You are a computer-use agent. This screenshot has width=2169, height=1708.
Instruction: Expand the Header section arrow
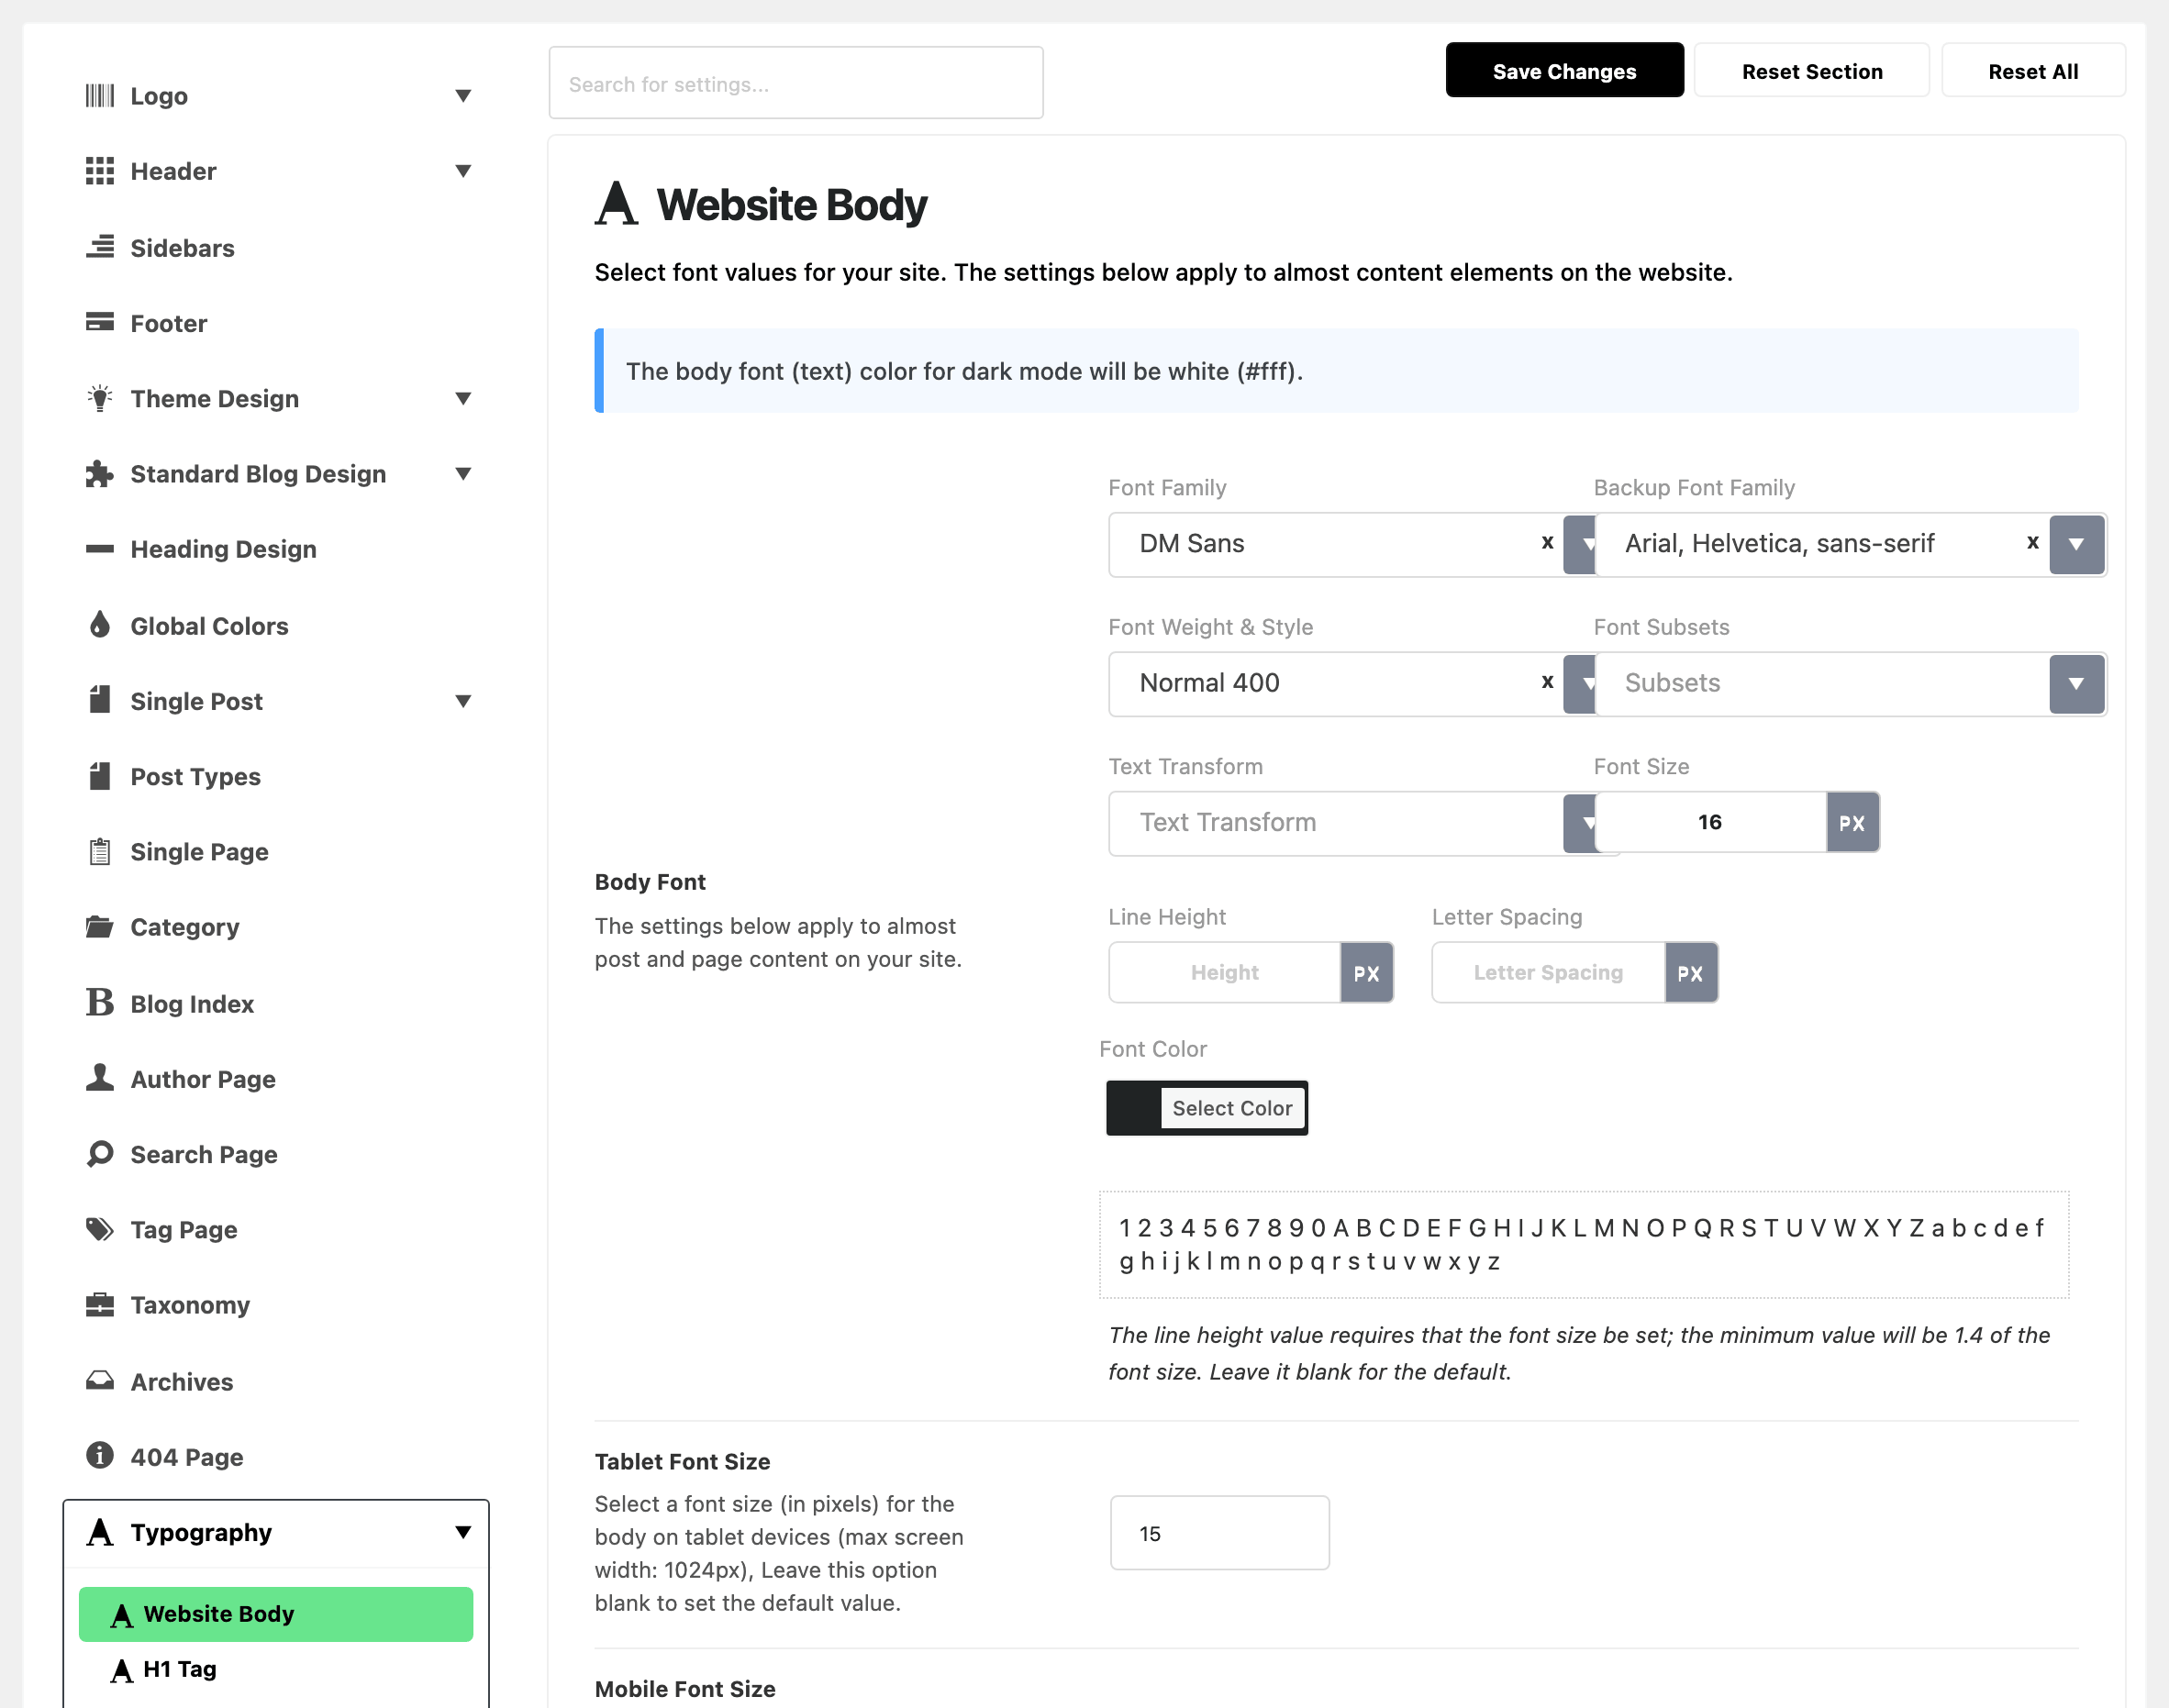tap(463, 171)
